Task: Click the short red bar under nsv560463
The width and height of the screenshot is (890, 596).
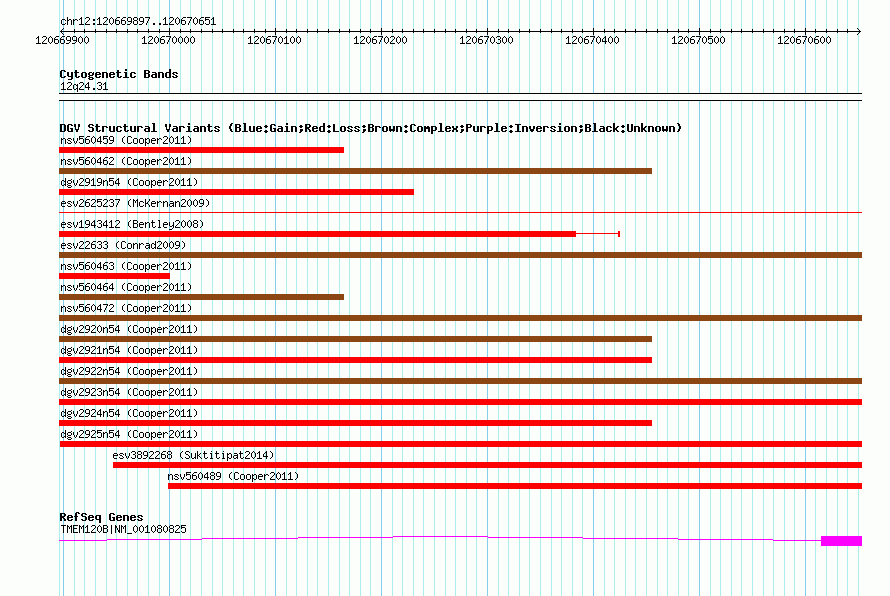Action: tap(114, 276)
